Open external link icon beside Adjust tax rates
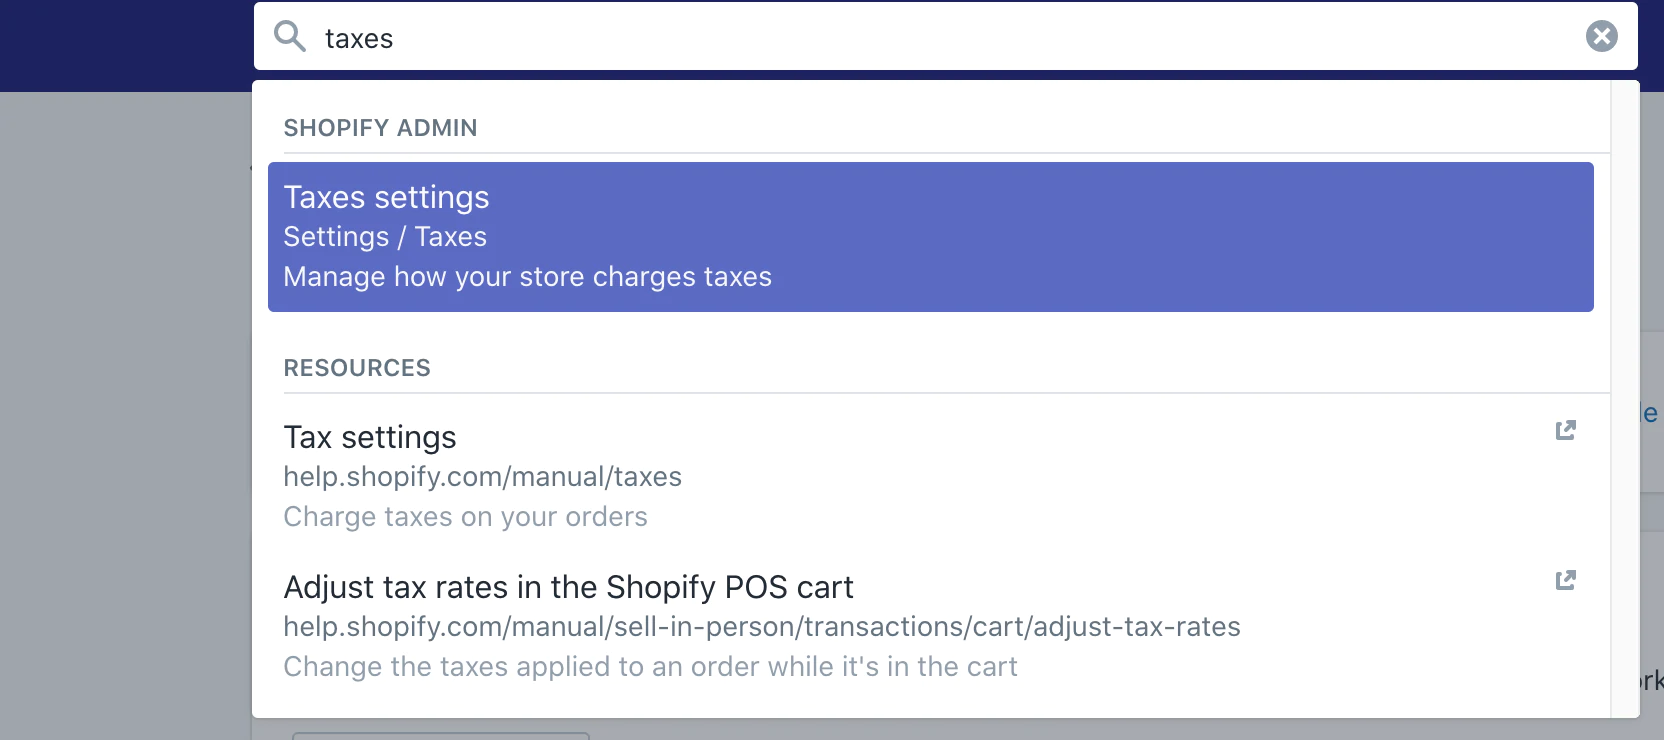 tap(1565, 580)
